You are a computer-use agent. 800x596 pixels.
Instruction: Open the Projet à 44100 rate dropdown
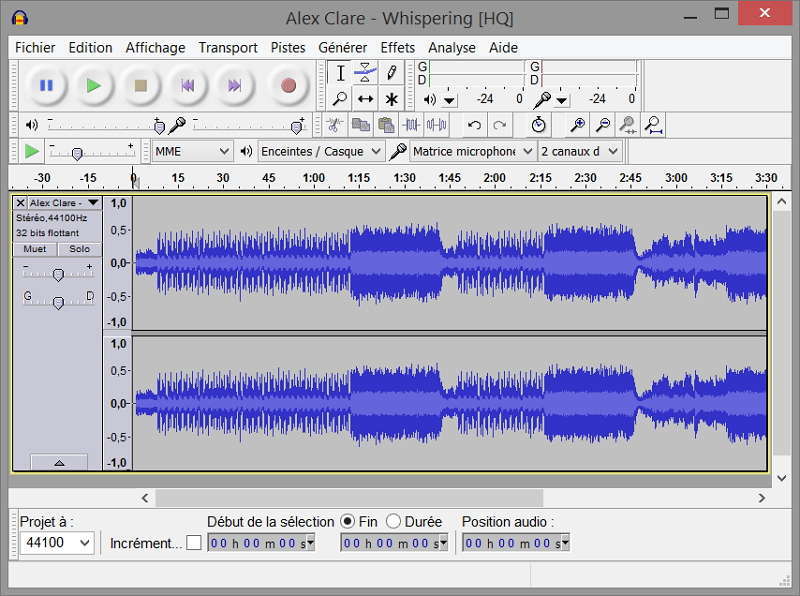click(x=57, y=542)
